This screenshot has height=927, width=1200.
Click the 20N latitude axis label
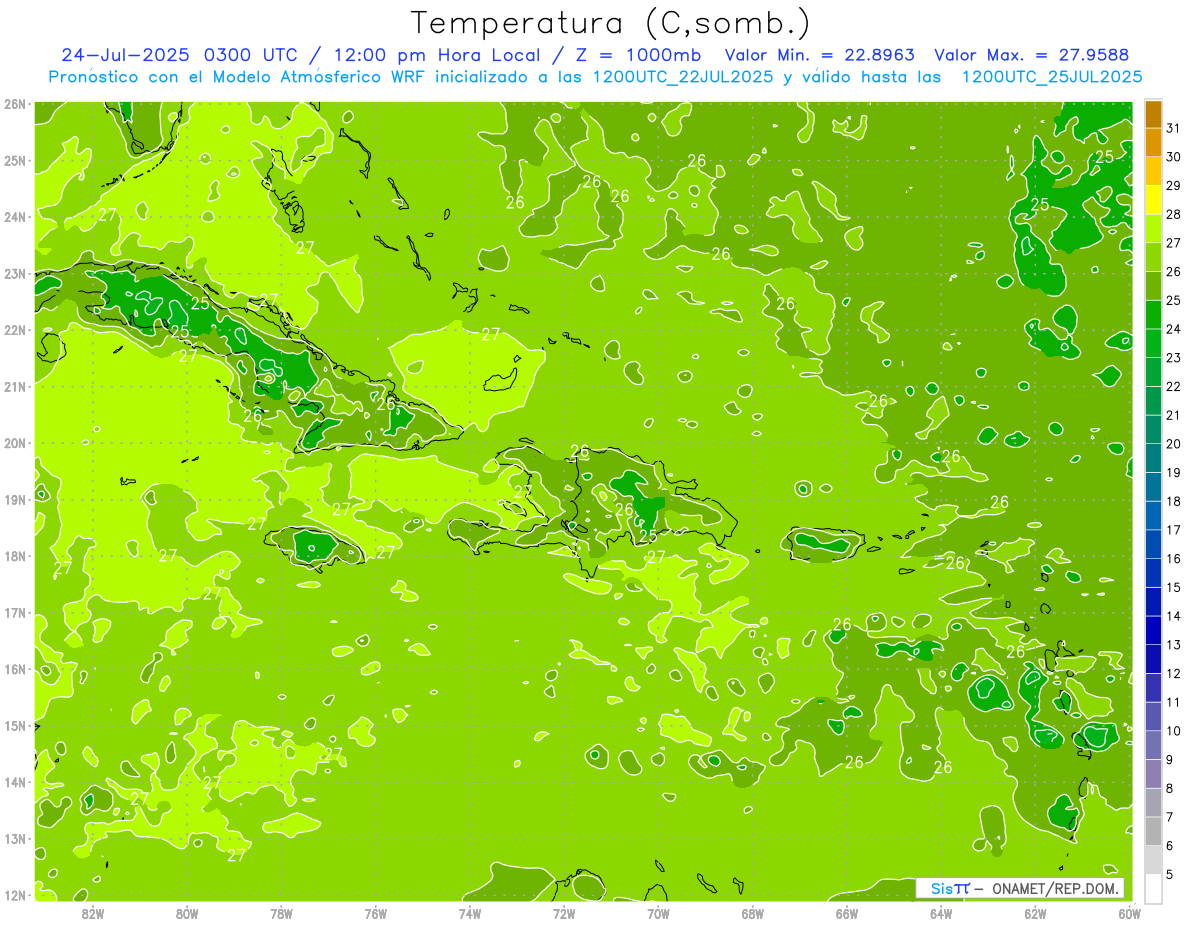click(x=15, y=443)
